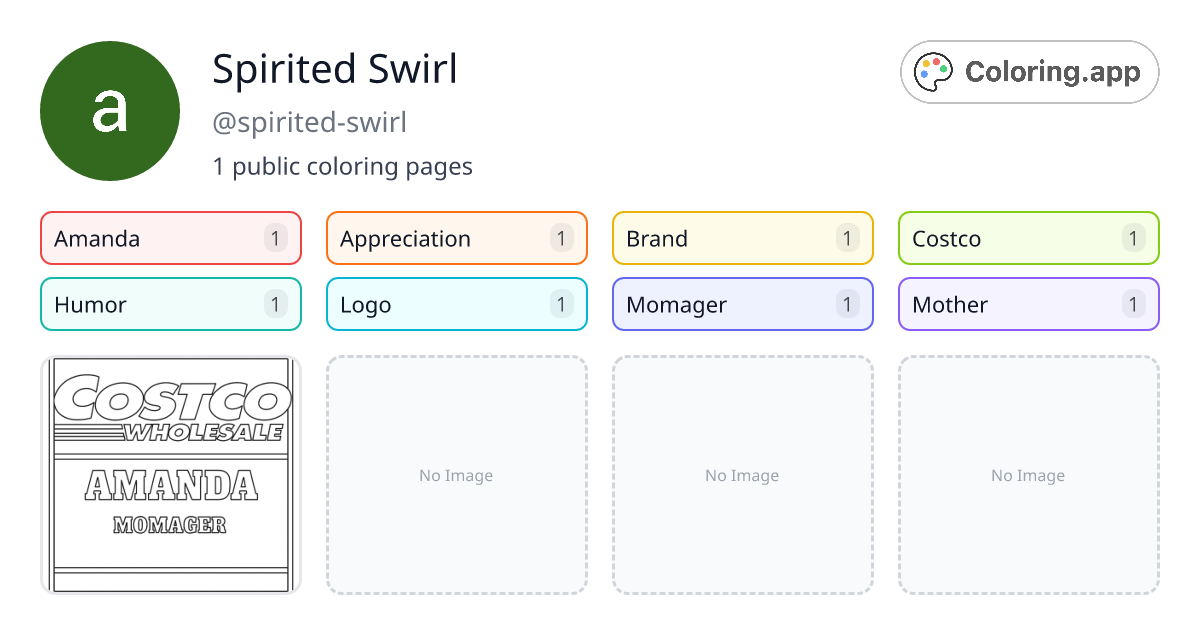Click the @spirited-swirl username handle
Image resolution: width=1200 pixels, height=630 pixels.
pyautogui.click(x=310, y=123)
